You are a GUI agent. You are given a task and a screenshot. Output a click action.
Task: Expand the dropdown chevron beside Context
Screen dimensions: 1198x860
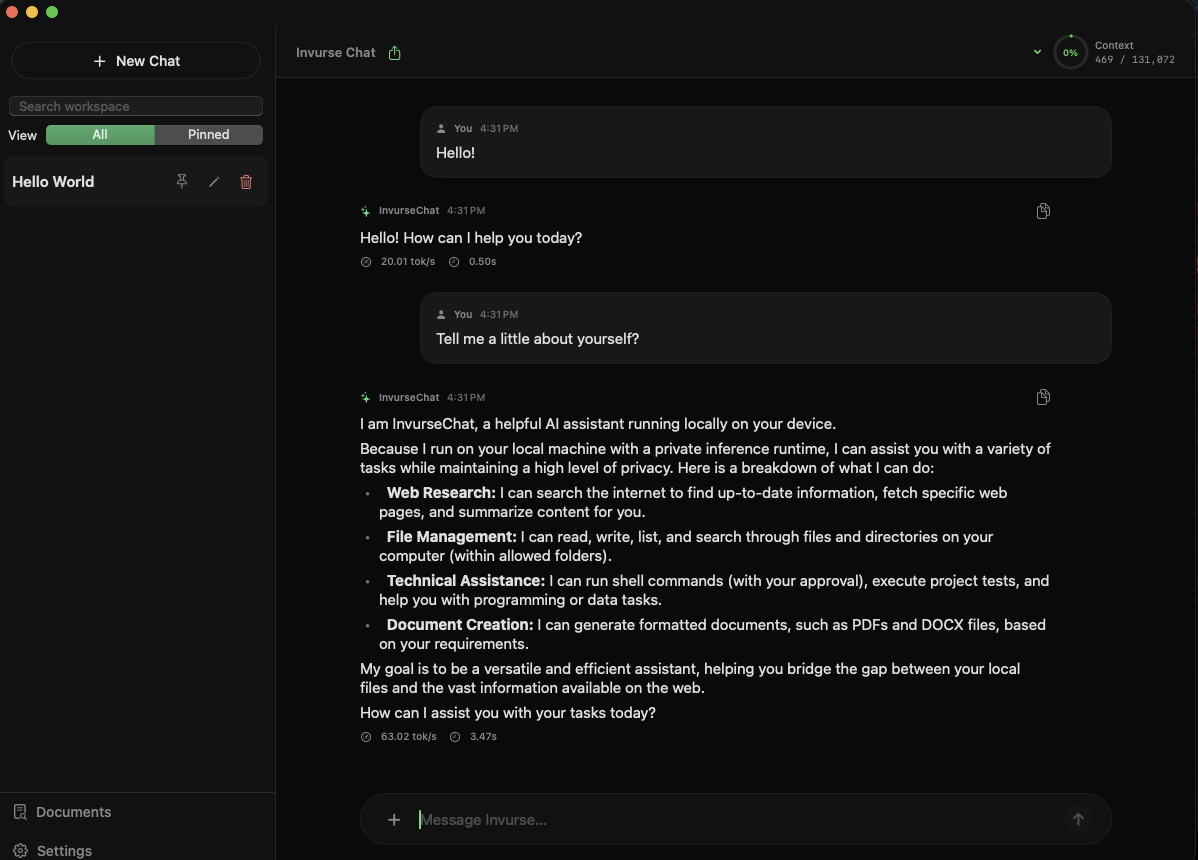click(1037, 52)
